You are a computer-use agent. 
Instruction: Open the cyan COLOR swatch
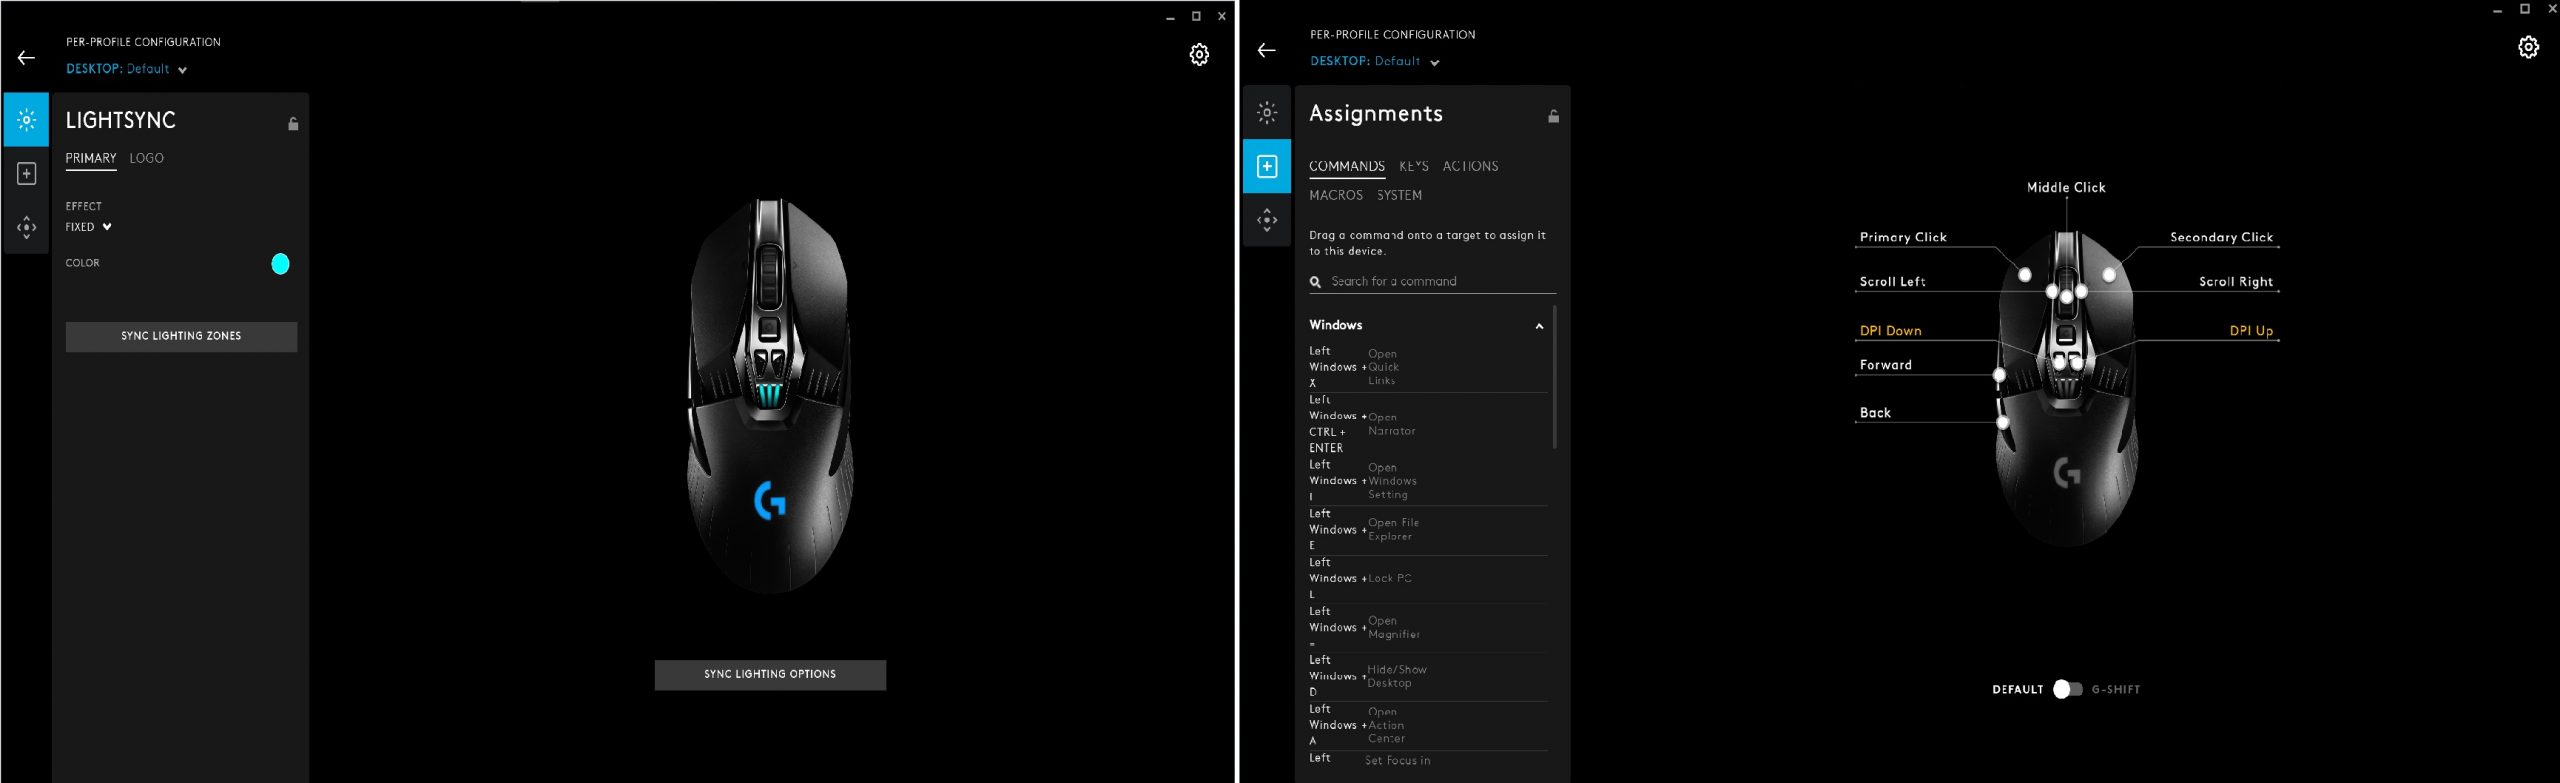pyautogui.click(x=280, y=264)
